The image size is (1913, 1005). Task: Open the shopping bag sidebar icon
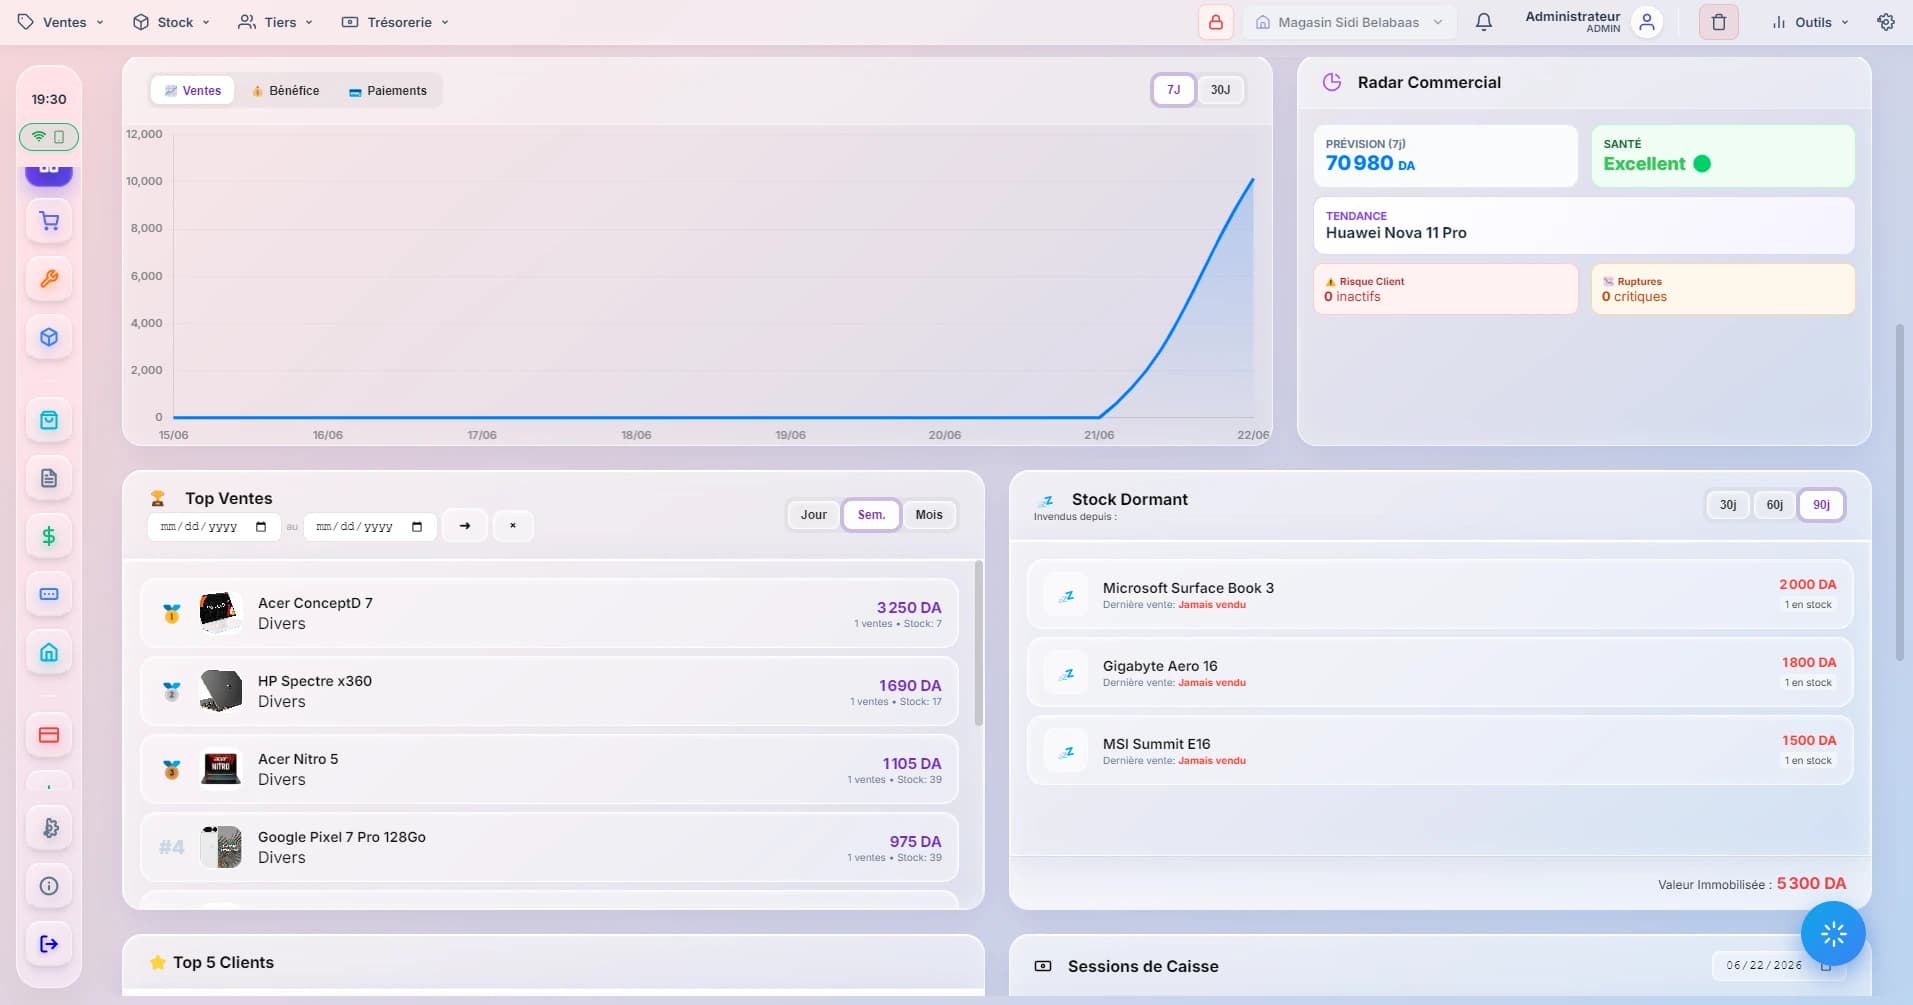pyautogui.click(x=49, y=420)
